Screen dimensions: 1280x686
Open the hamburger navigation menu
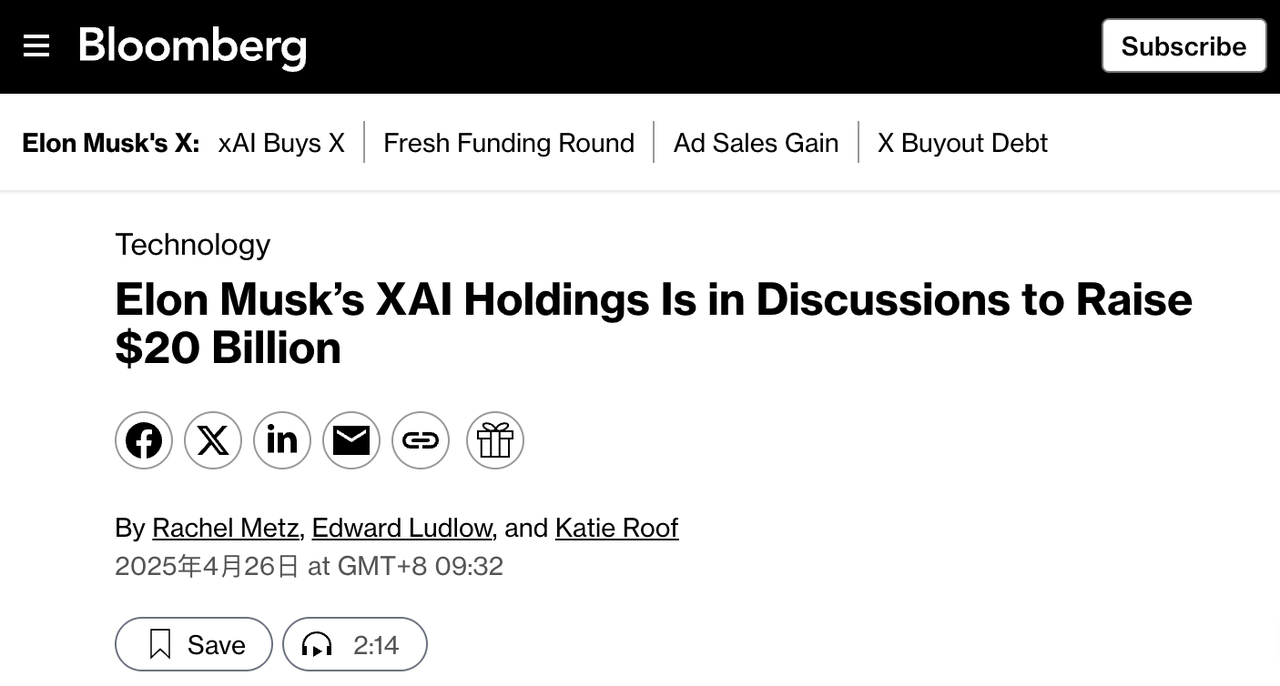pos(36,46)
